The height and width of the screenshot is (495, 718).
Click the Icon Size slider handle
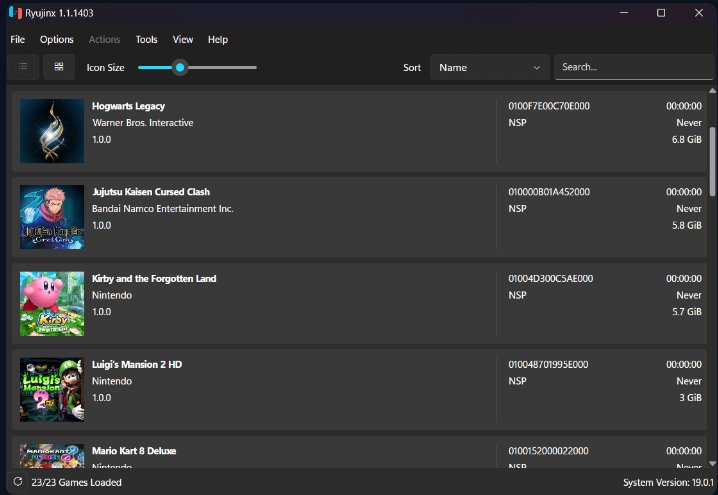click(x=180, y=67)
